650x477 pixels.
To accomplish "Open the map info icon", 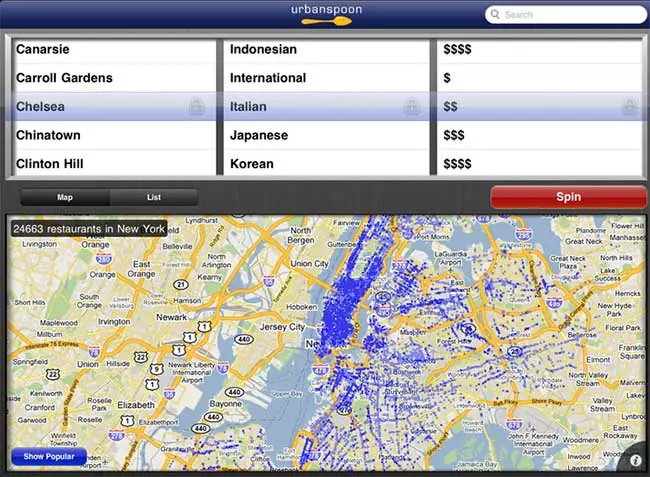I will point(635,460).
